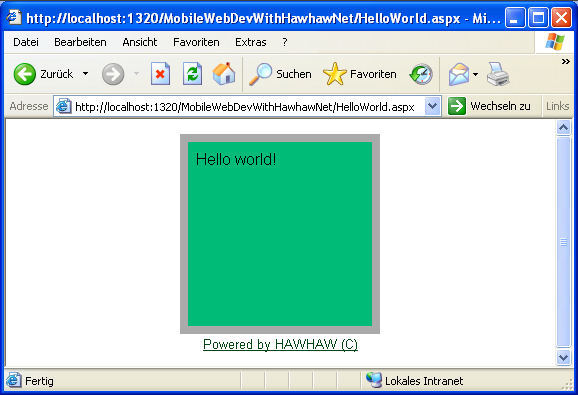This screenshot has height=395, width=578.
Task: Click the Fertig status text
Action: (39, 381)
